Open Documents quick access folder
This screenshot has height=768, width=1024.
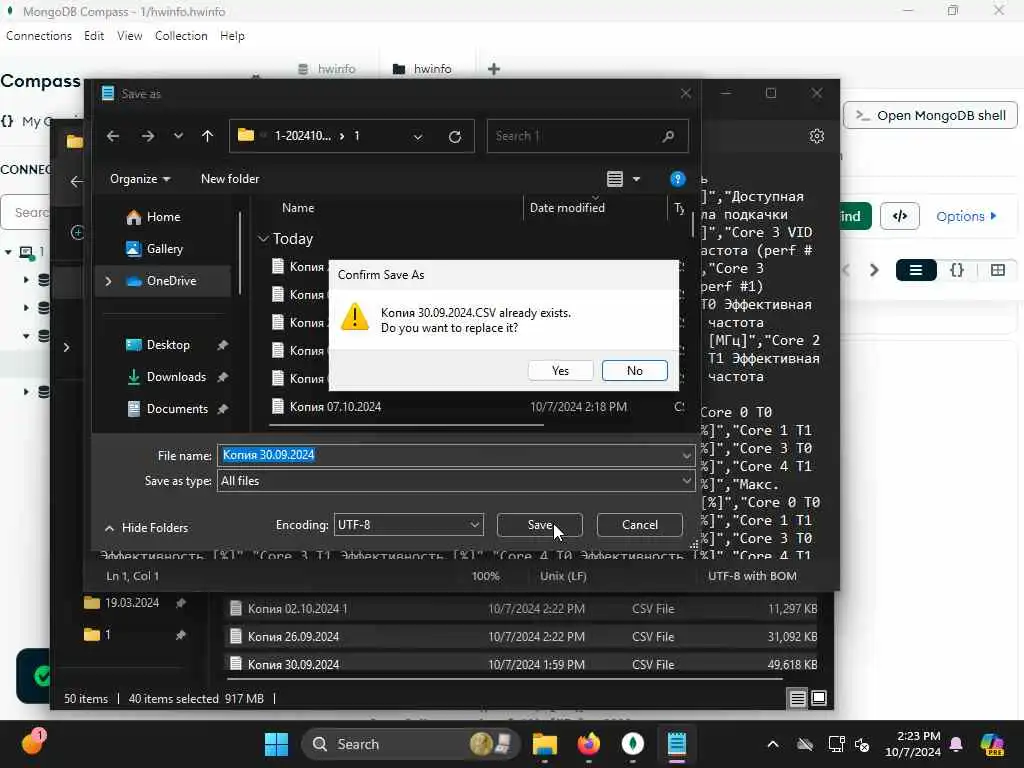pyautogui.click(x=177, y=409)
